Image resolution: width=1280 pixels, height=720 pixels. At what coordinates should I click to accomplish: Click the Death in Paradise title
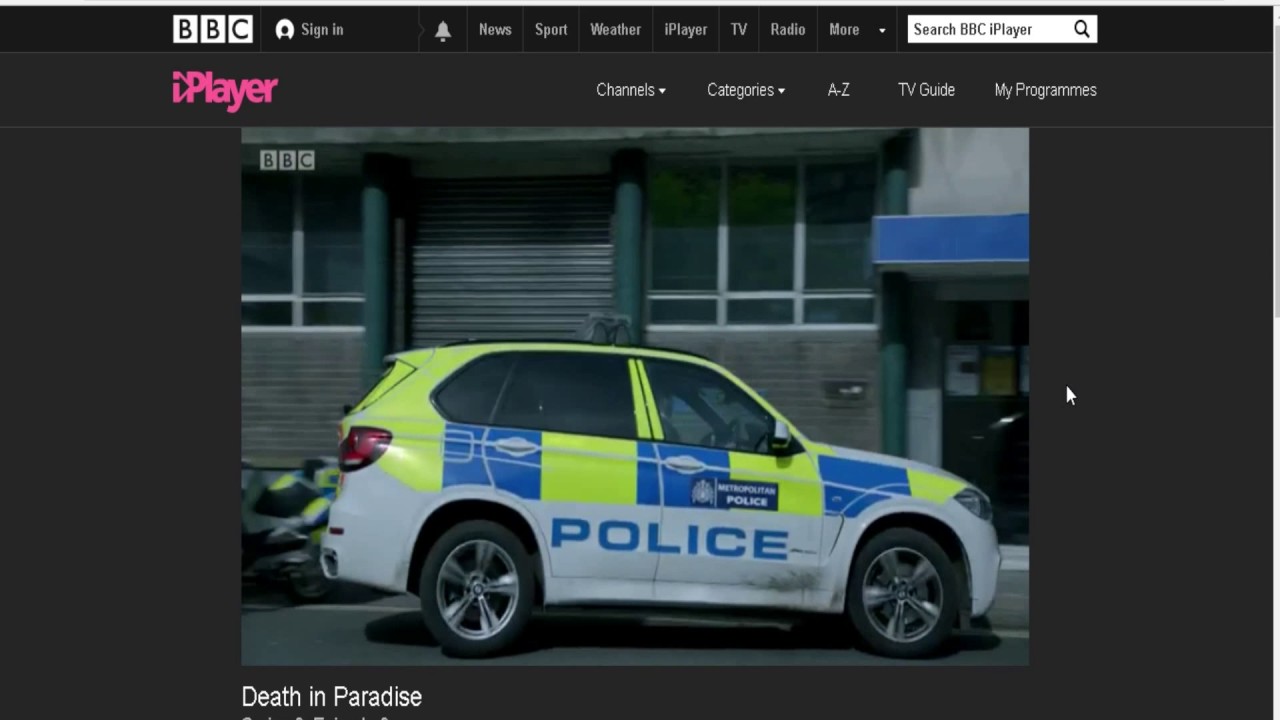tap(332, 696)
